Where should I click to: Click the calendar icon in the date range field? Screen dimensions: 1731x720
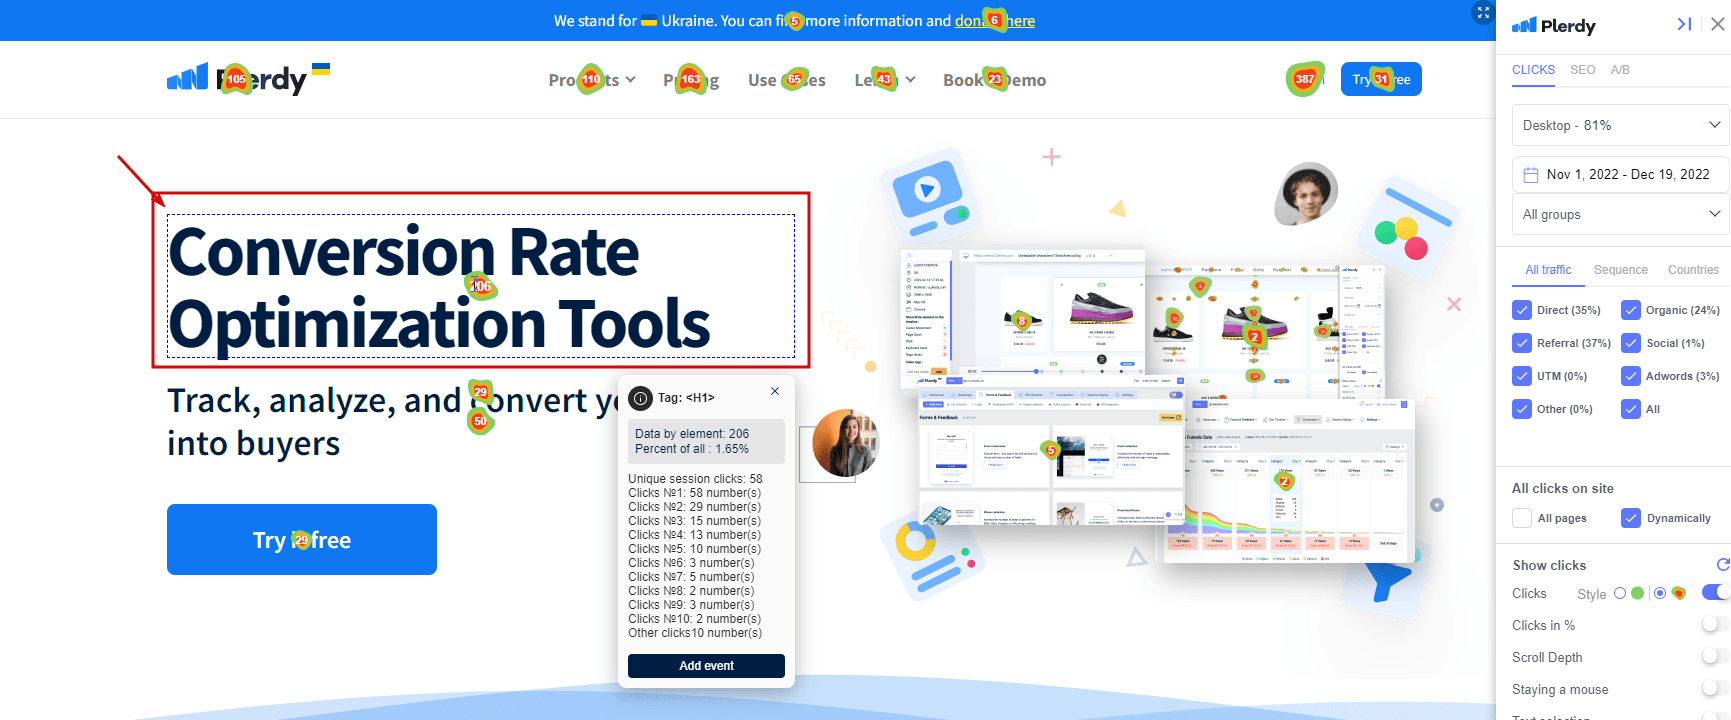tap(1530, 175)
